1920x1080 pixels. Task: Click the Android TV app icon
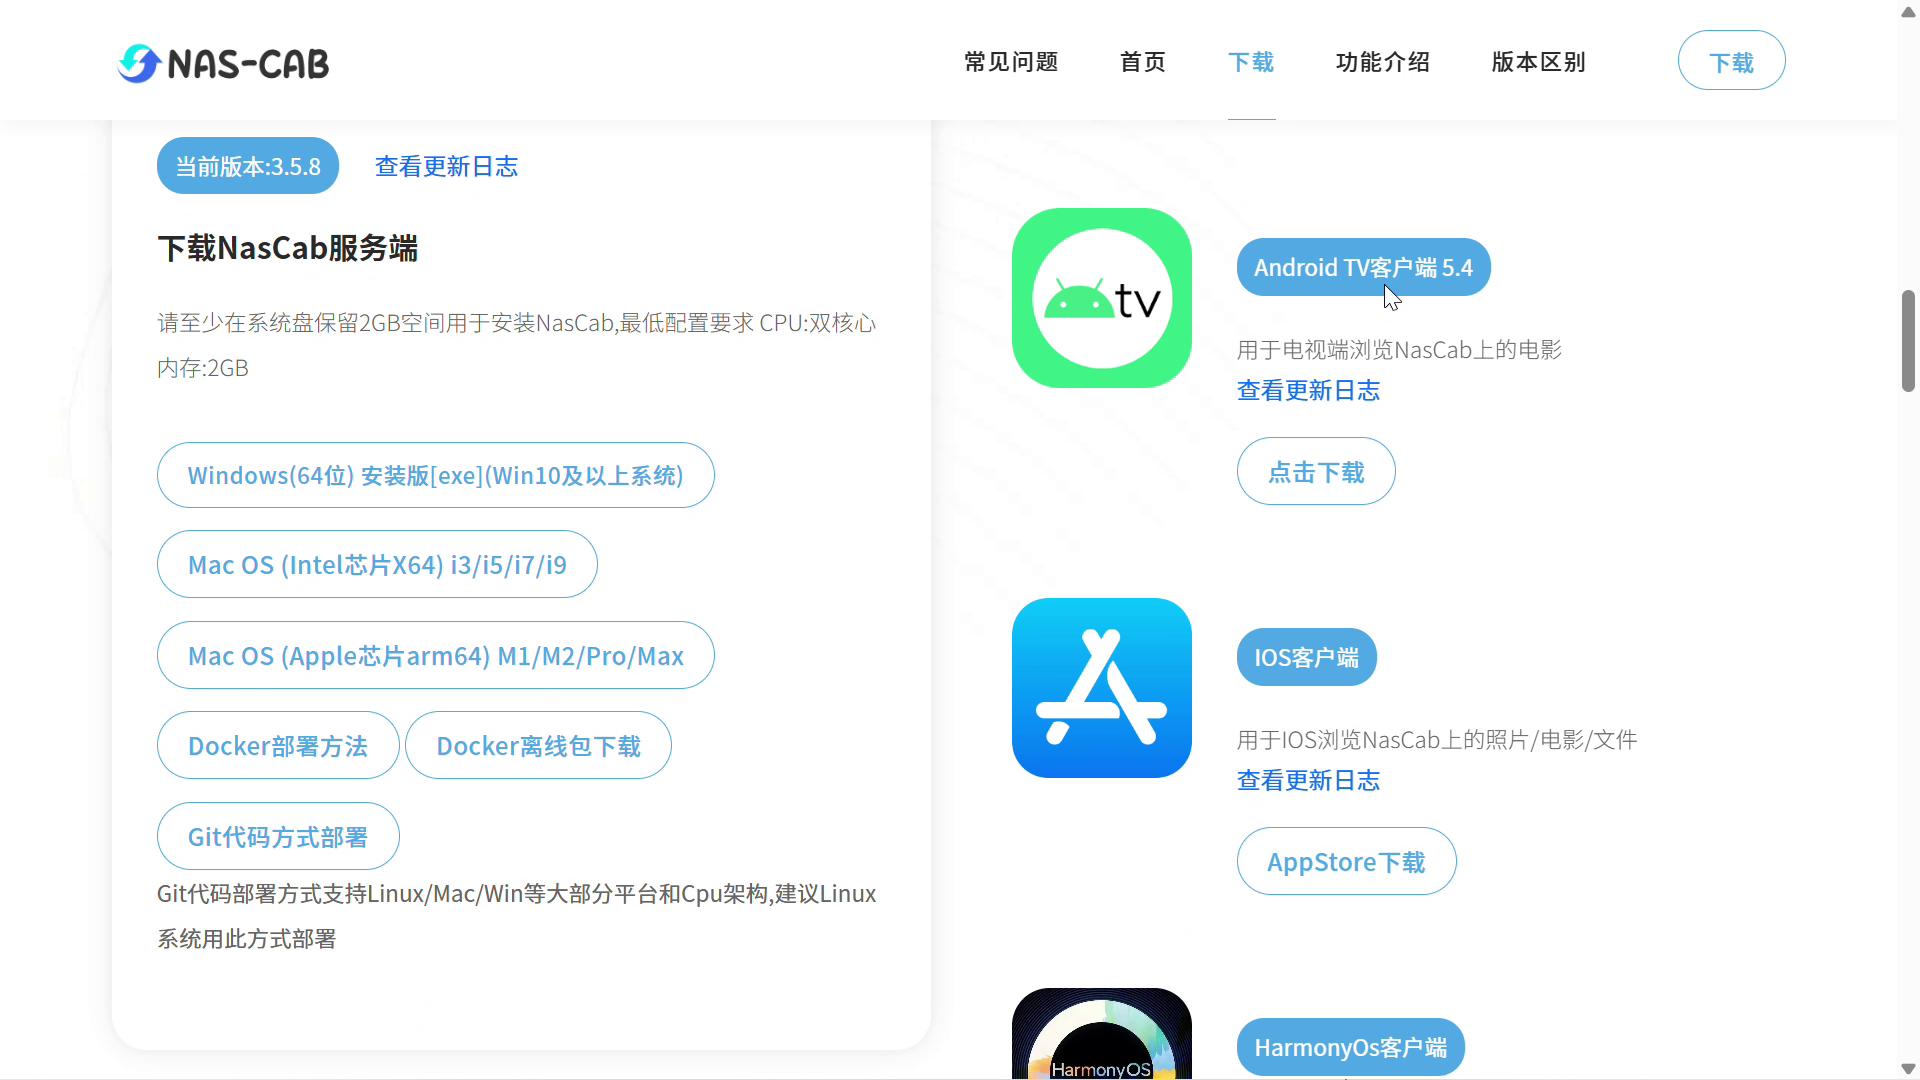(1101, 298)
